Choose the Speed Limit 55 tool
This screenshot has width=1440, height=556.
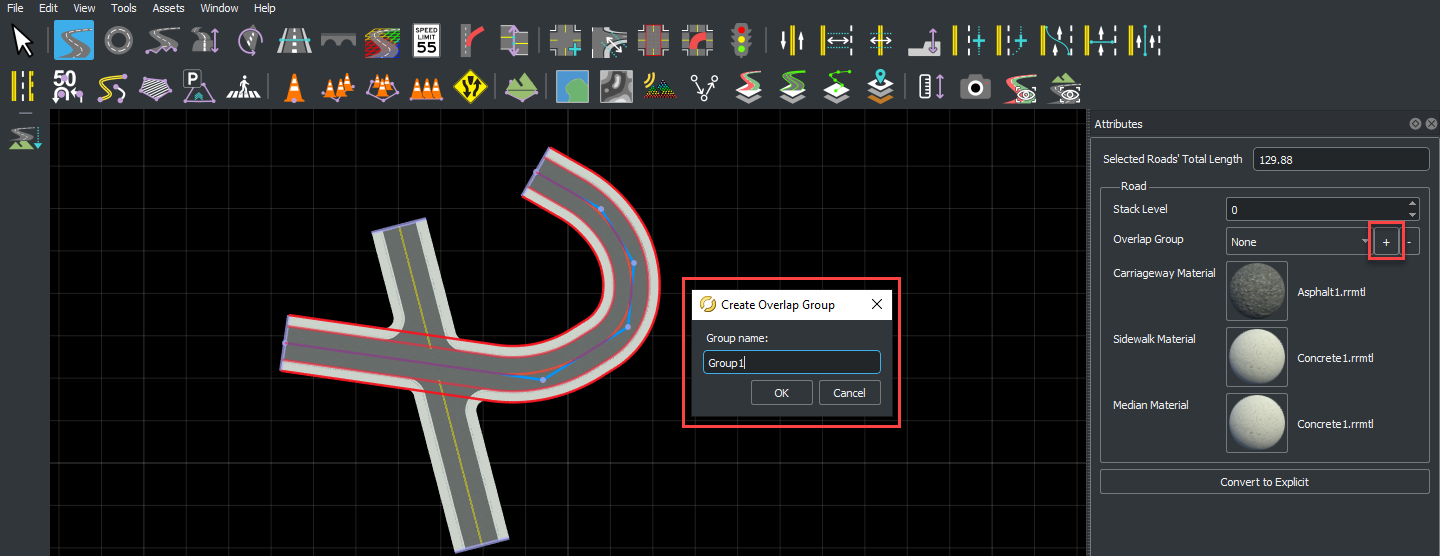click(427, 41)
